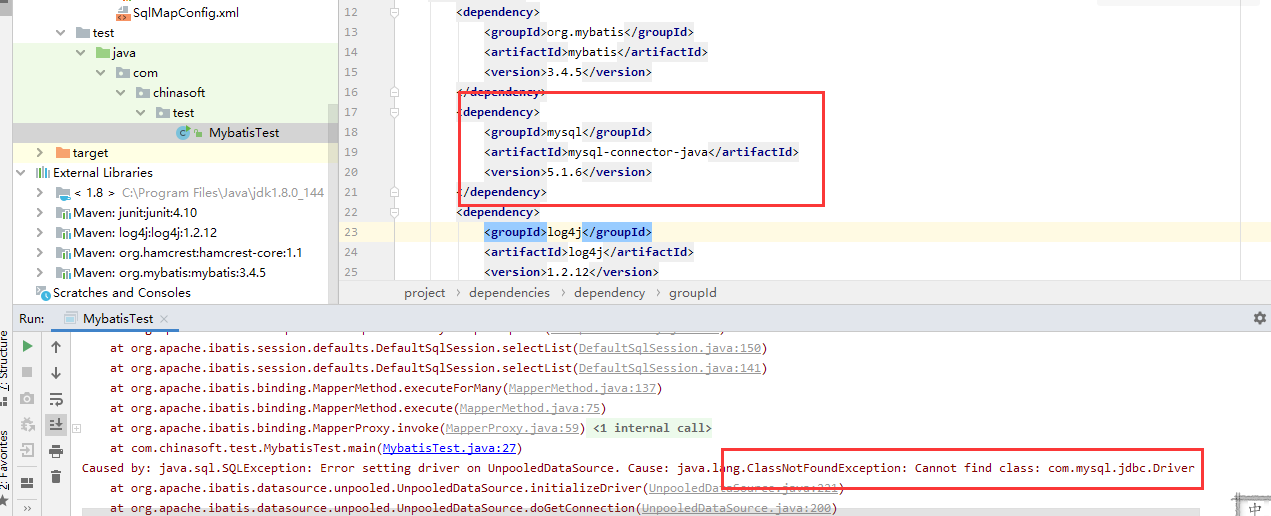Image resolution: width=1271 pixels, height=516 pixels.
Task: Click the bug-with-gear debugger attach icon
Action: pyautogui.click(x=28, y=424)
